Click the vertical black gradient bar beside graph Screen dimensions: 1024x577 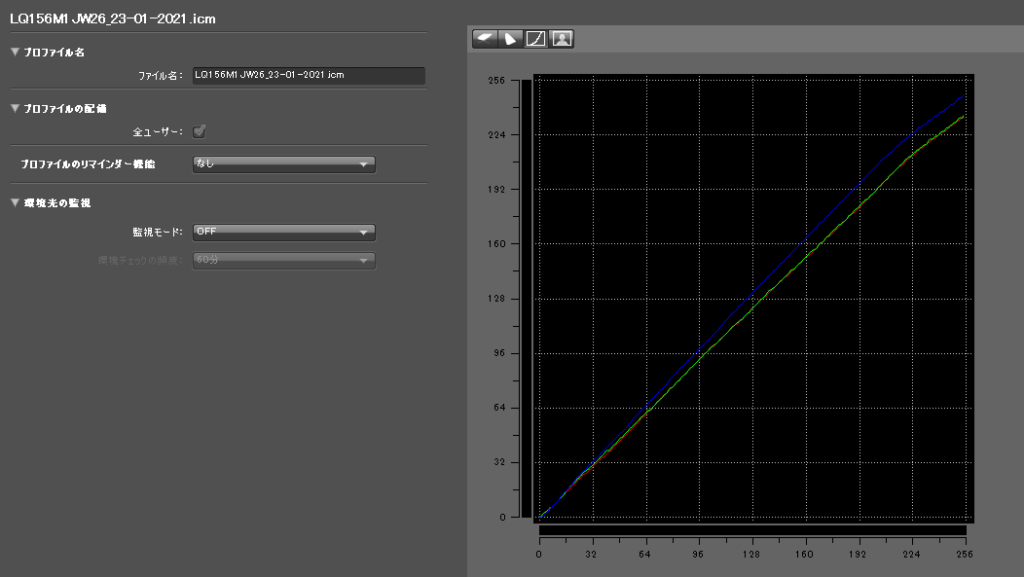click(x=526, y=299)
